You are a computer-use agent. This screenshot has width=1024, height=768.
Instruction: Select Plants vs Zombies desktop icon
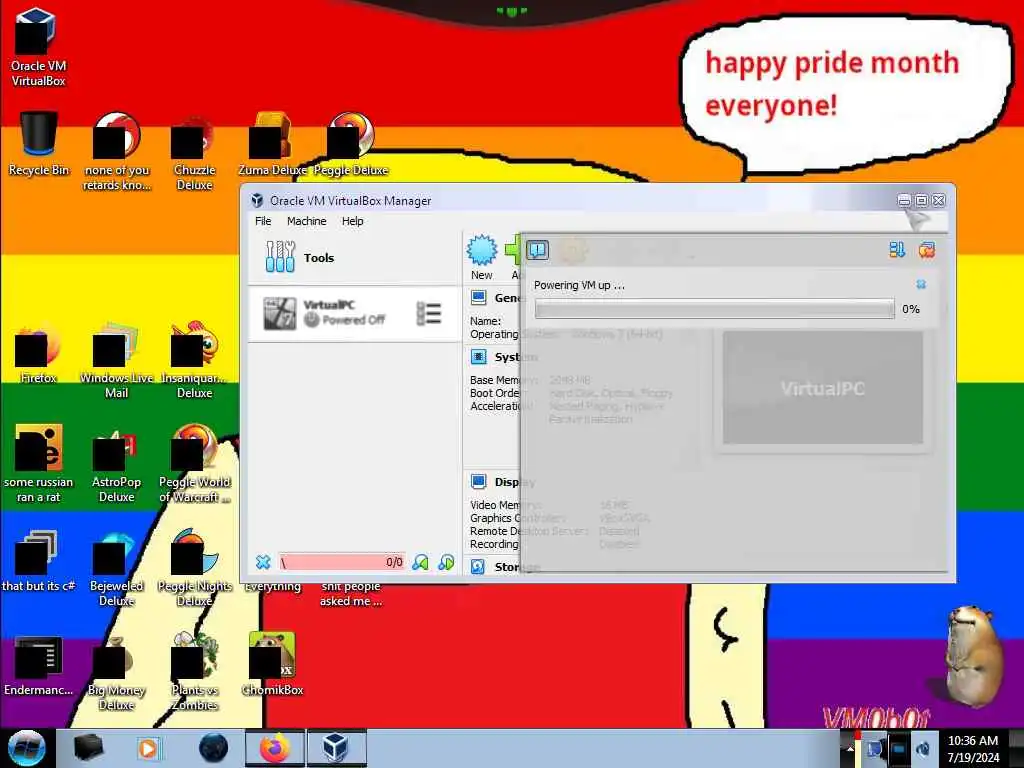(x=194, y=673)
